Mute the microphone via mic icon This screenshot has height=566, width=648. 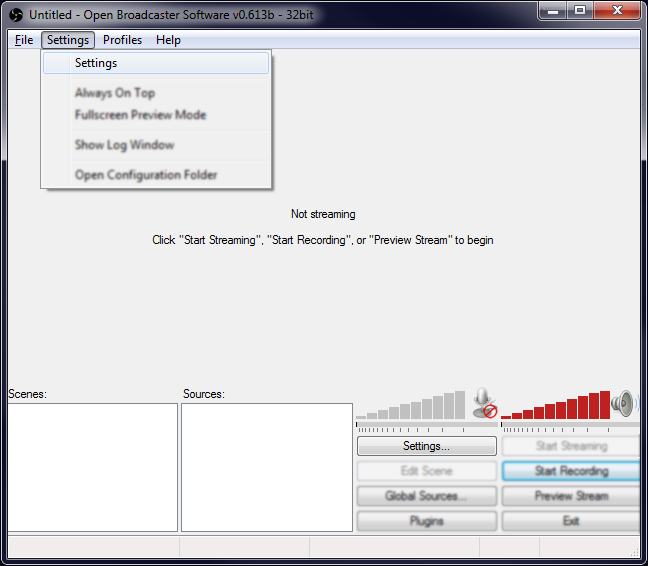pos(484,403)
